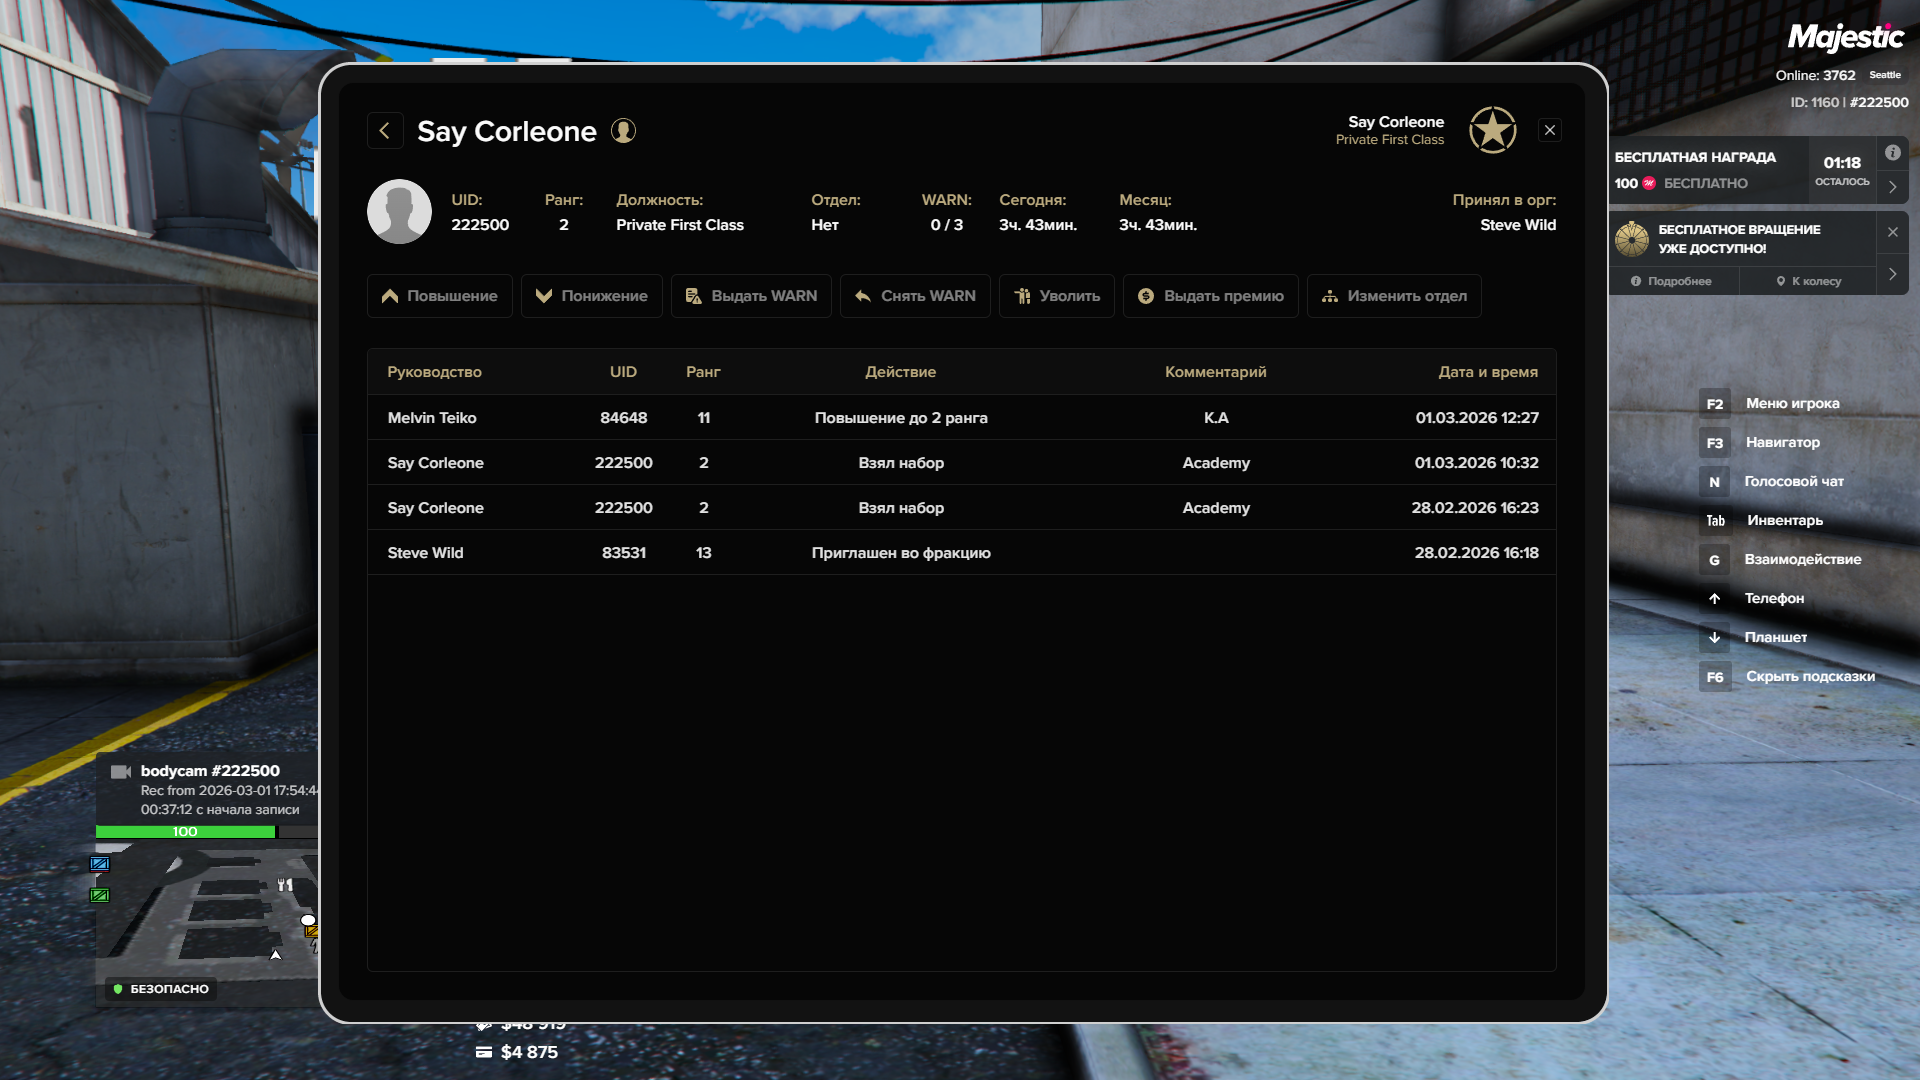Open Выдать премию bonus dialog
The height and width of the screenshot is (1080, 1920).
click(1210, 296)
